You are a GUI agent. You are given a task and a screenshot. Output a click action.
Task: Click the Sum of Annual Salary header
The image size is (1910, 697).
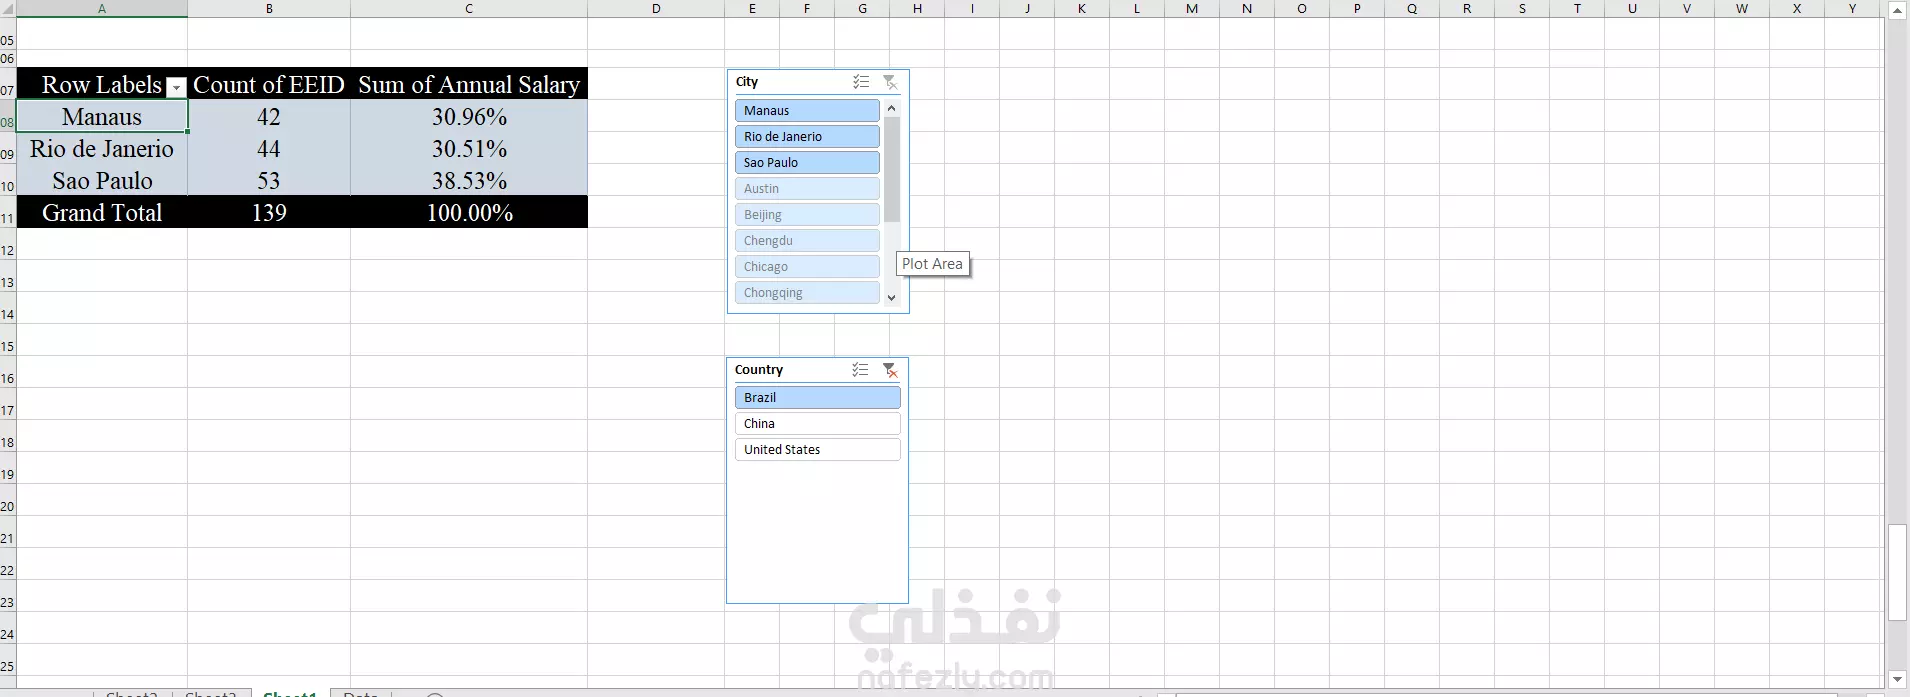469,84
